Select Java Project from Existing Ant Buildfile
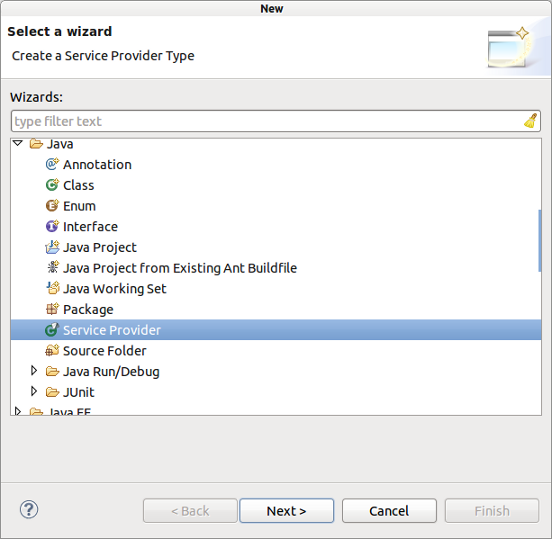Image resolution: width=552 pixels, height=539 pixels. point(180,268)
